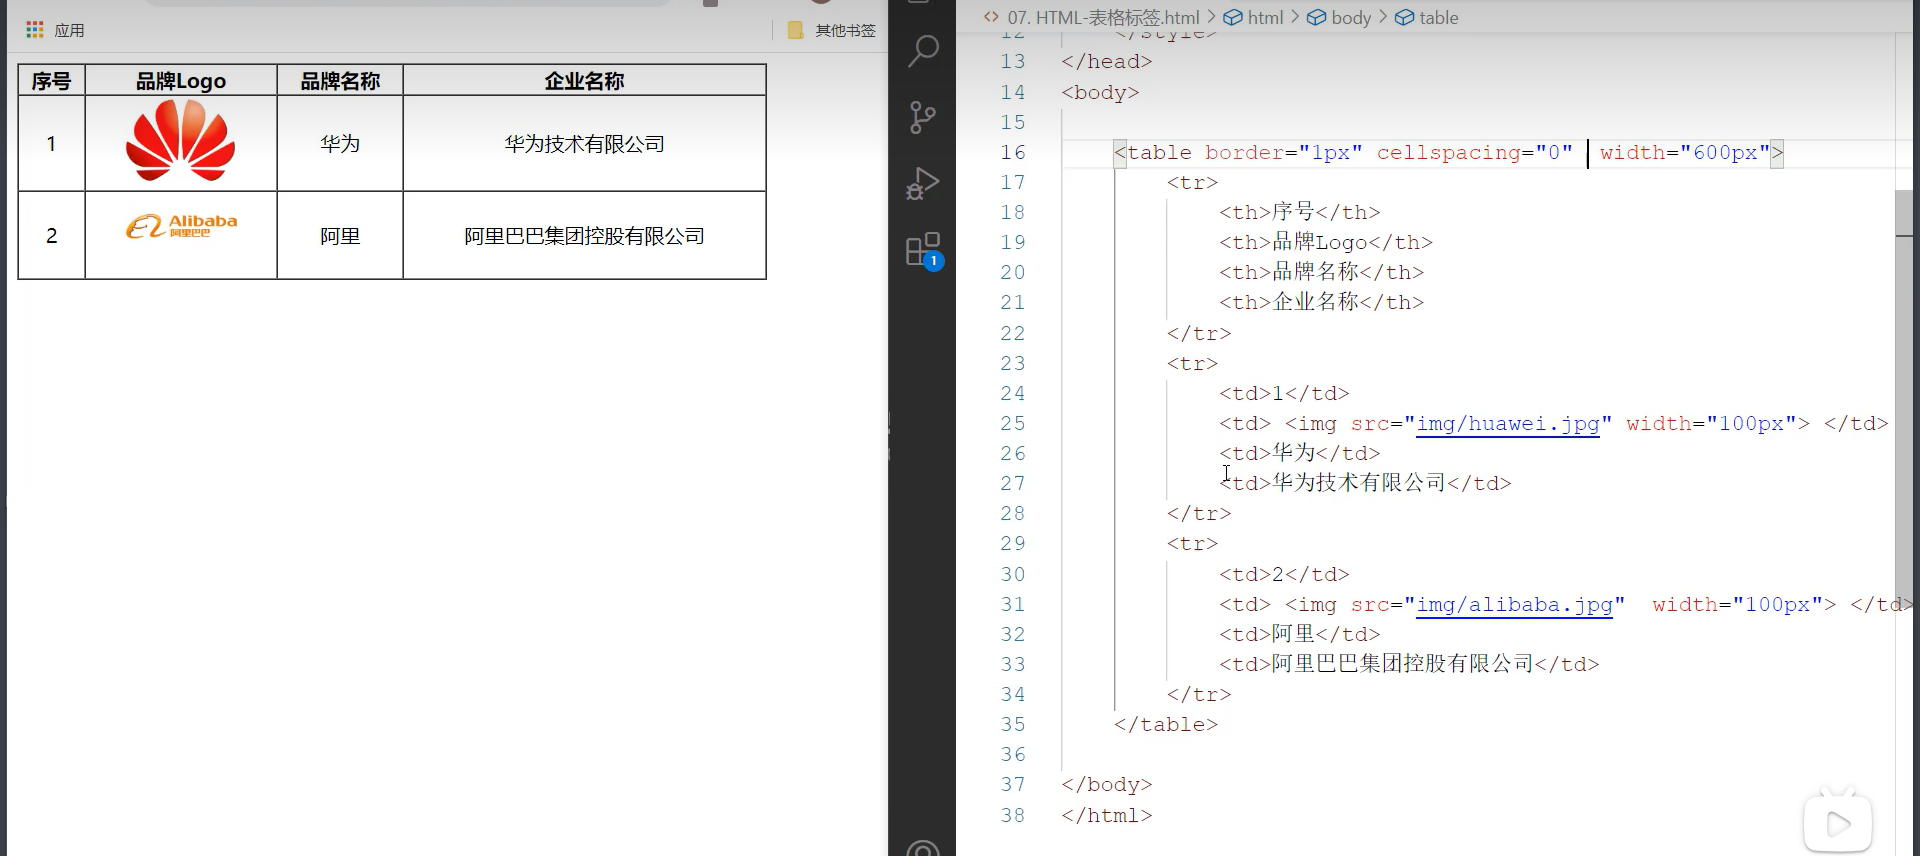This screenshot has width=1920, height=856.
Task: Click the img/alibaba.jpg link in code
Action: pos(1514,605)
